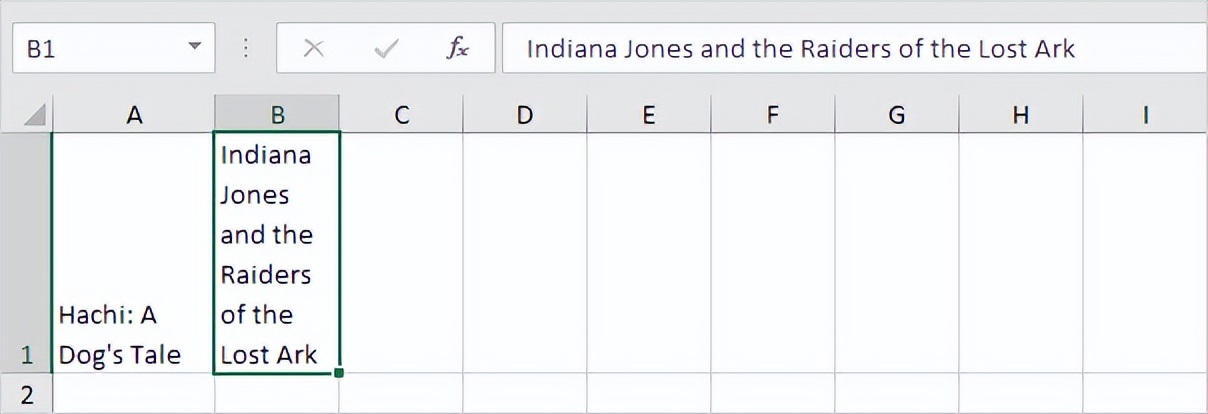Viewport: 1208px width, 414px height.
Task: Select column E header
Action: point(648,115)
